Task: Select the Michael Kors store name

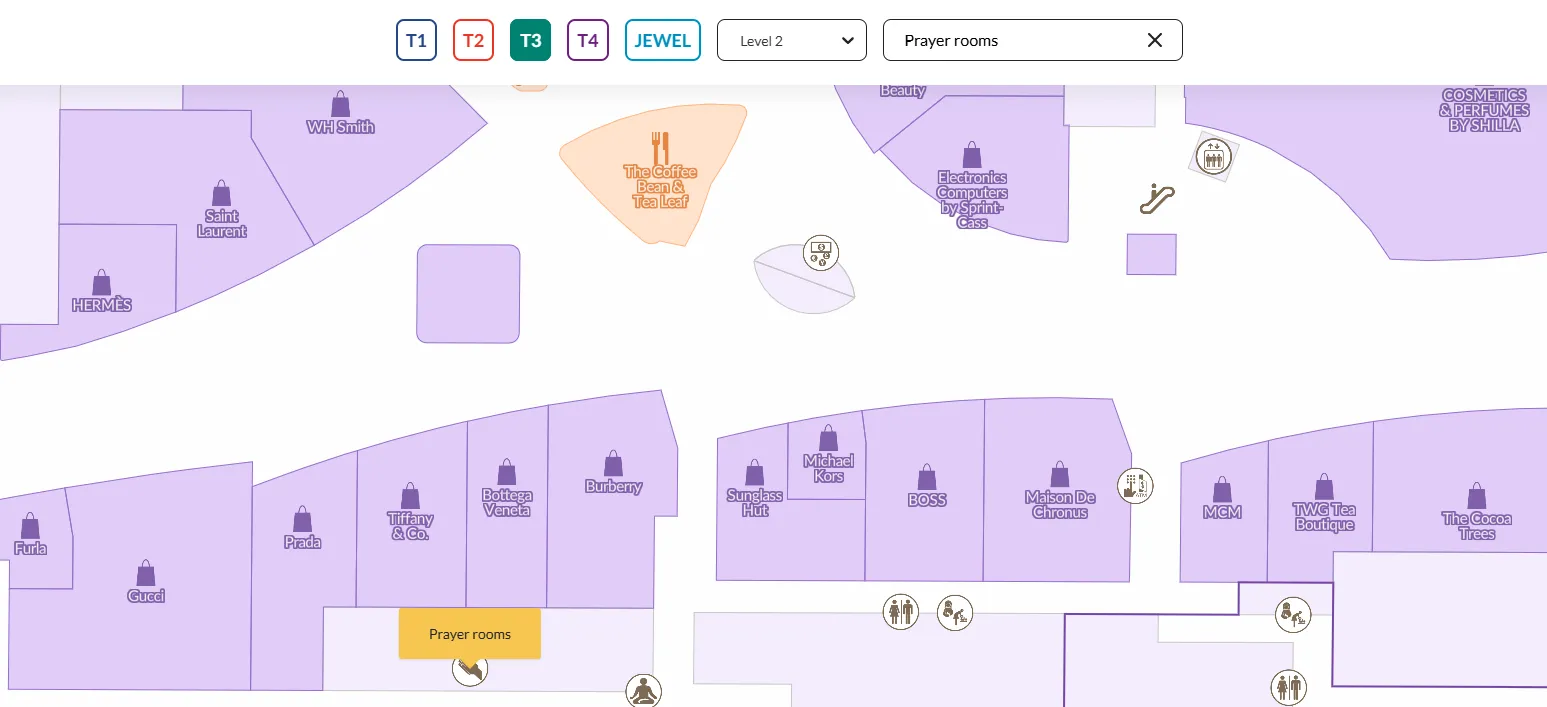Action: pyautogui.click(x=829, y=468)
